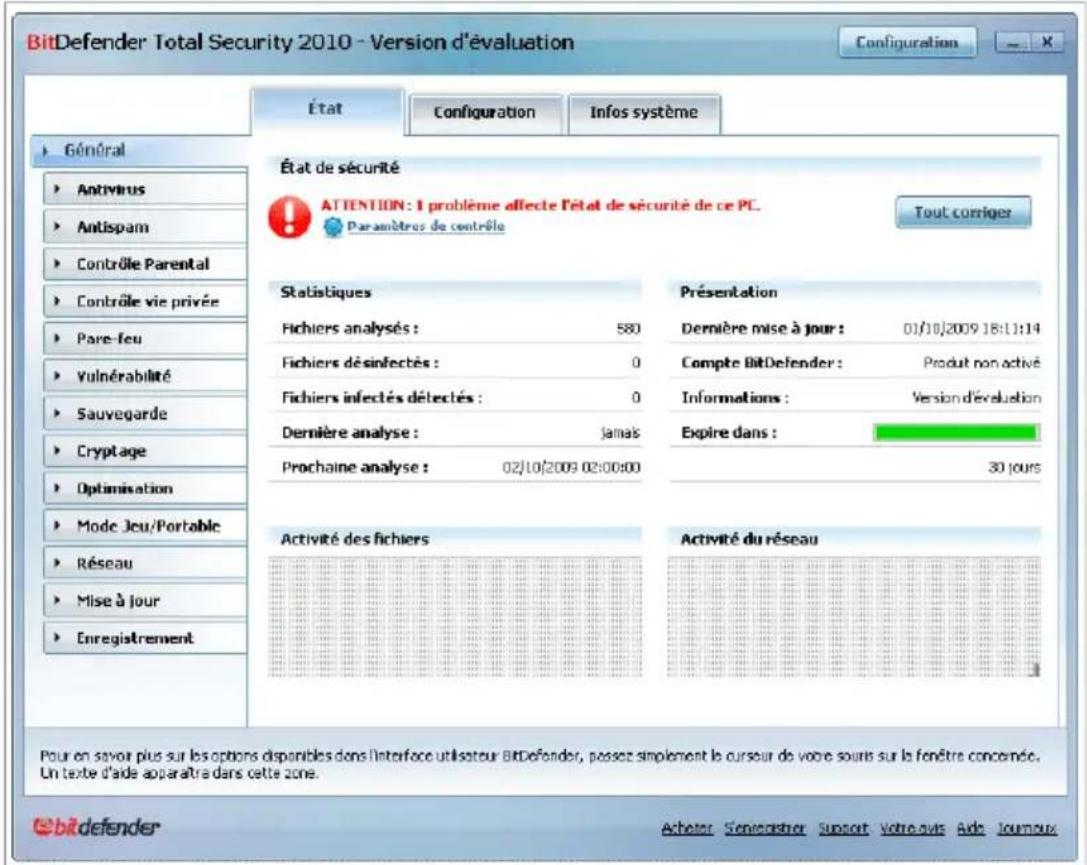Click the Dernière mise à jour date
Screen dimensions: 1087x865
coord(971,329)
